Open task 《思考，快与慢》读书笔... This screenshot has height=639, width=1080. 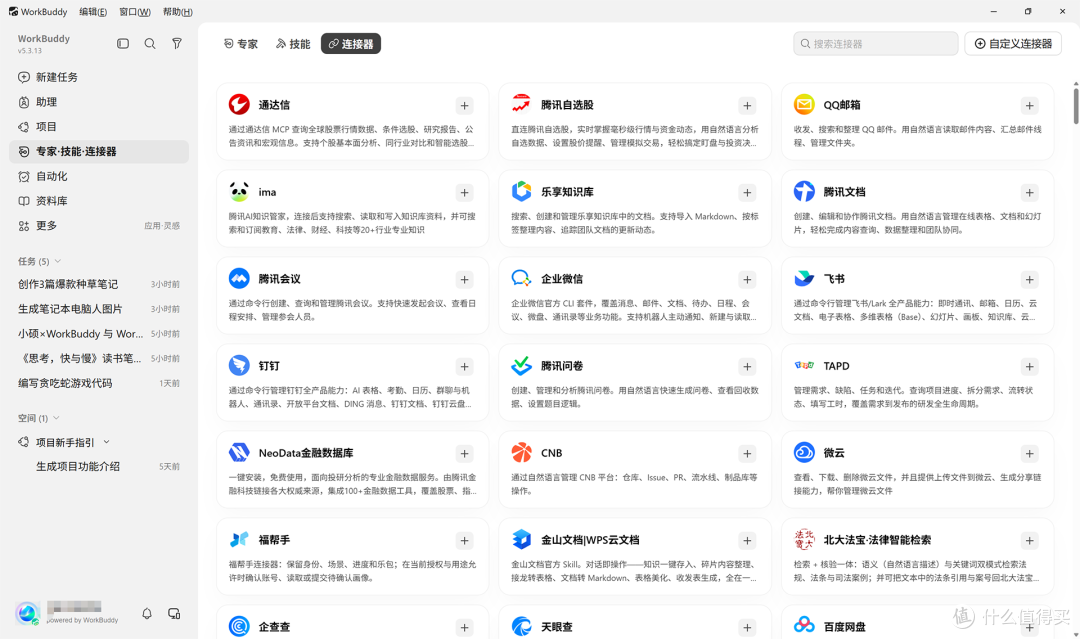(98, 358)
